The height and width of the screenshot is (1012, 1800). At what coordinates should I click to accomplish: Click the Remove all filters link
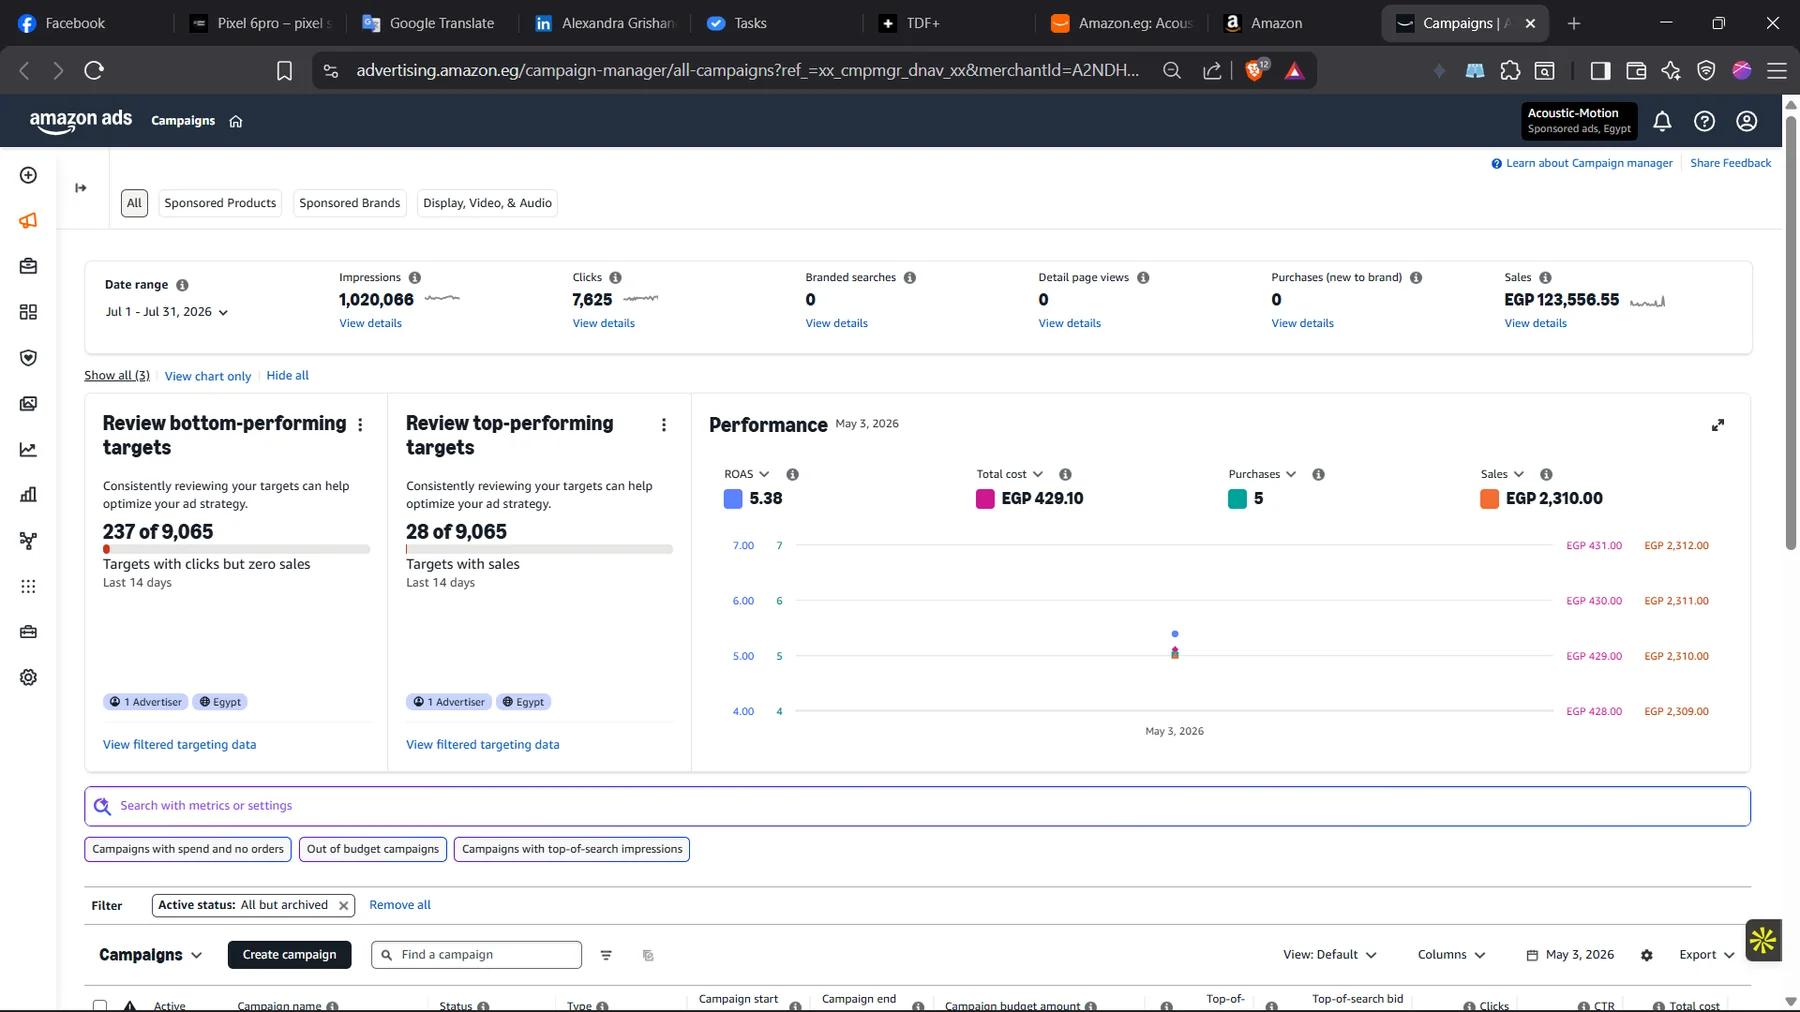pyautogui.click(x=400, y=905)
